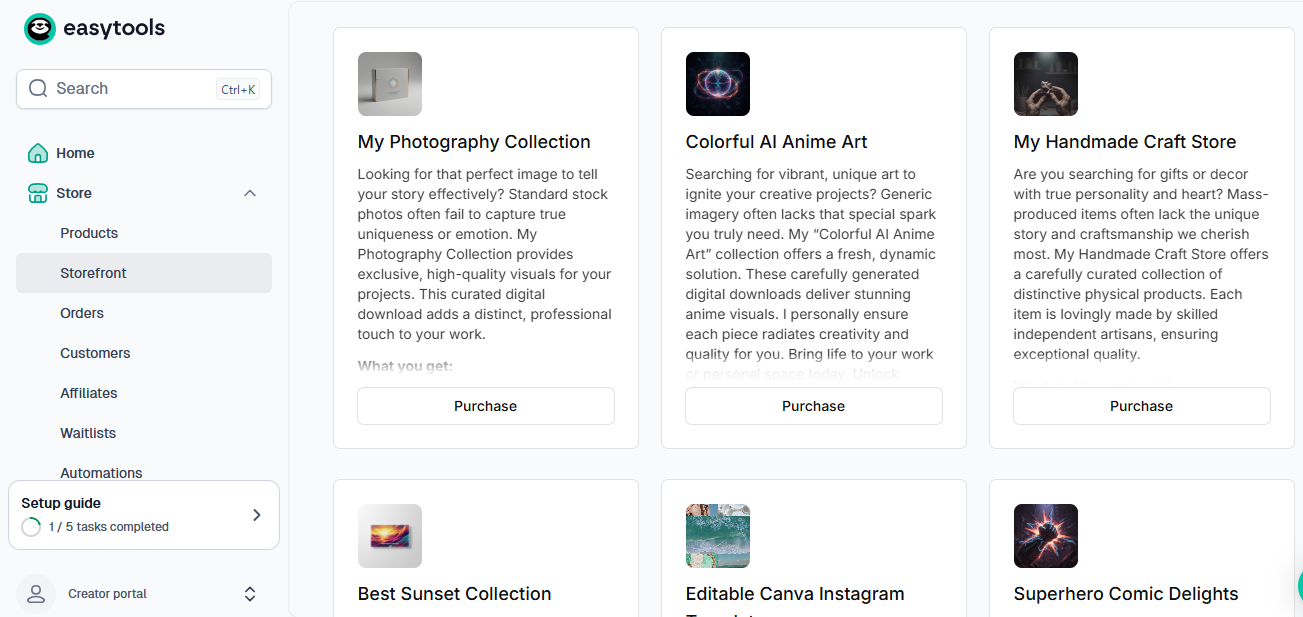Click the magnifying glass search icon
The height and width of the screenshot is (617, 1303).
(38, 88)
